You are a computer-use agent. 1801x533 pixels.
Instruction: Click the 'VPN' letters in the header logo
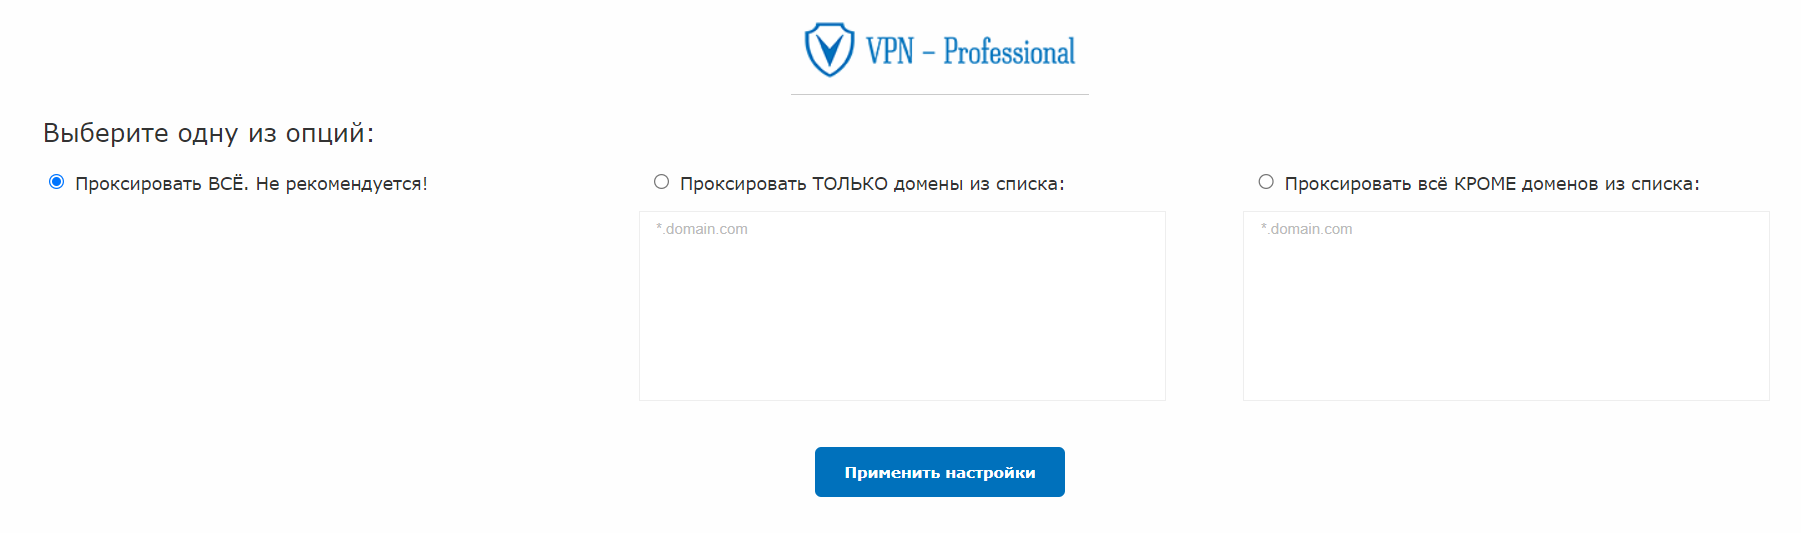pos(890,51)
